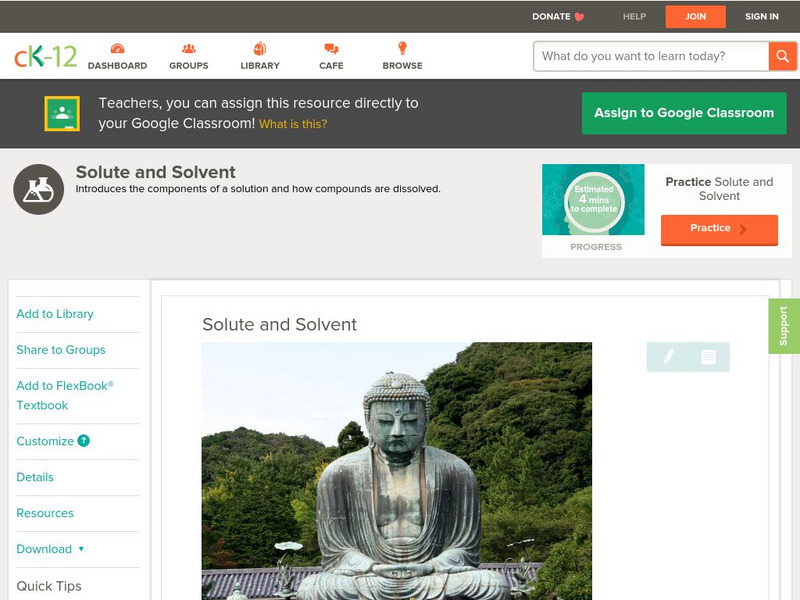Click the DONATE link

(551, 17)
